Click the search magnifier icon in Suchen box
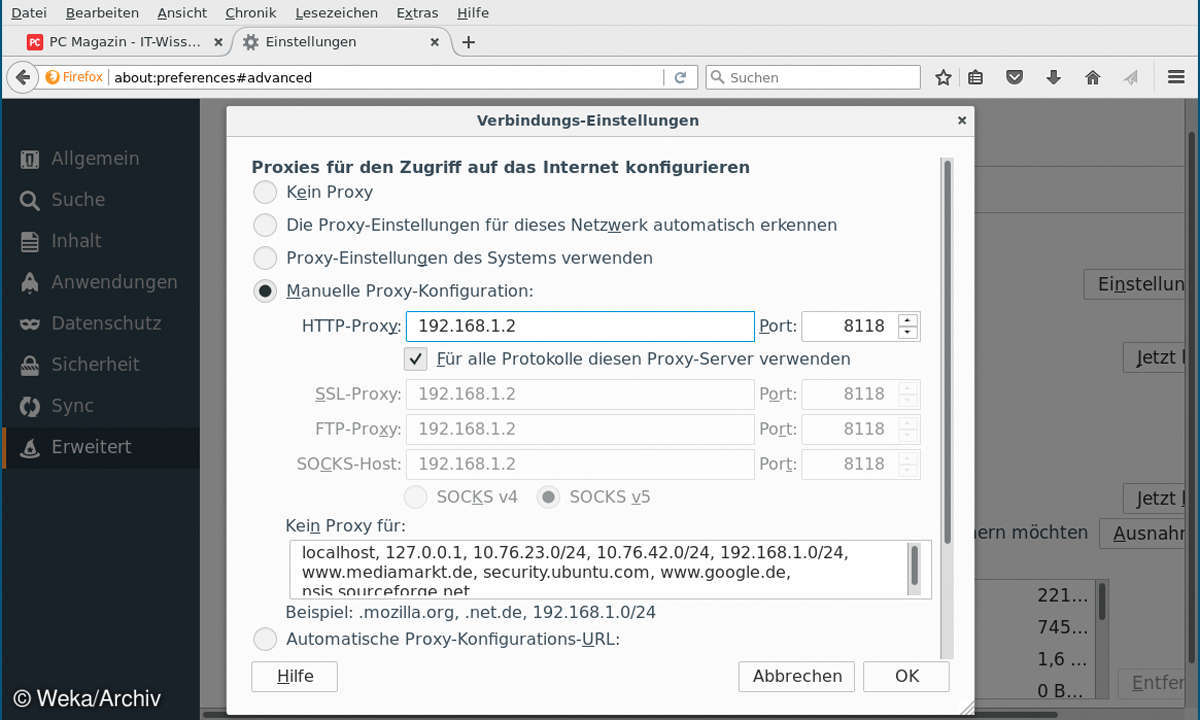The height and width of the screenshot is (720, 1200). pyautogui.click(x=718, y=77)
